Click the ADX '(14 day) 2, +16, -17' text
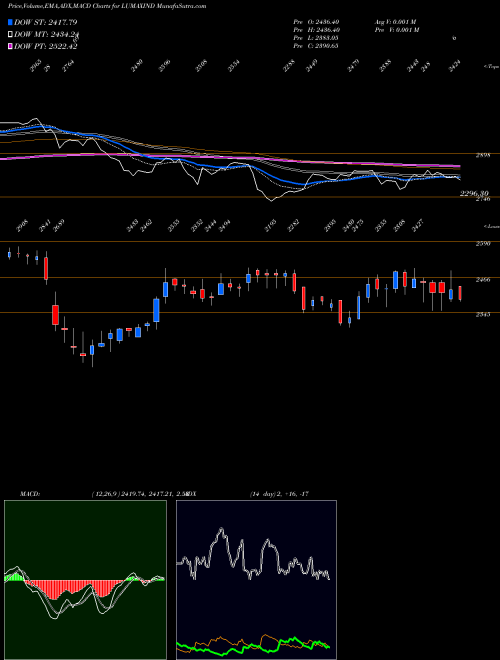The width and height of the screenshot is (500, 660). pos(279,494)
